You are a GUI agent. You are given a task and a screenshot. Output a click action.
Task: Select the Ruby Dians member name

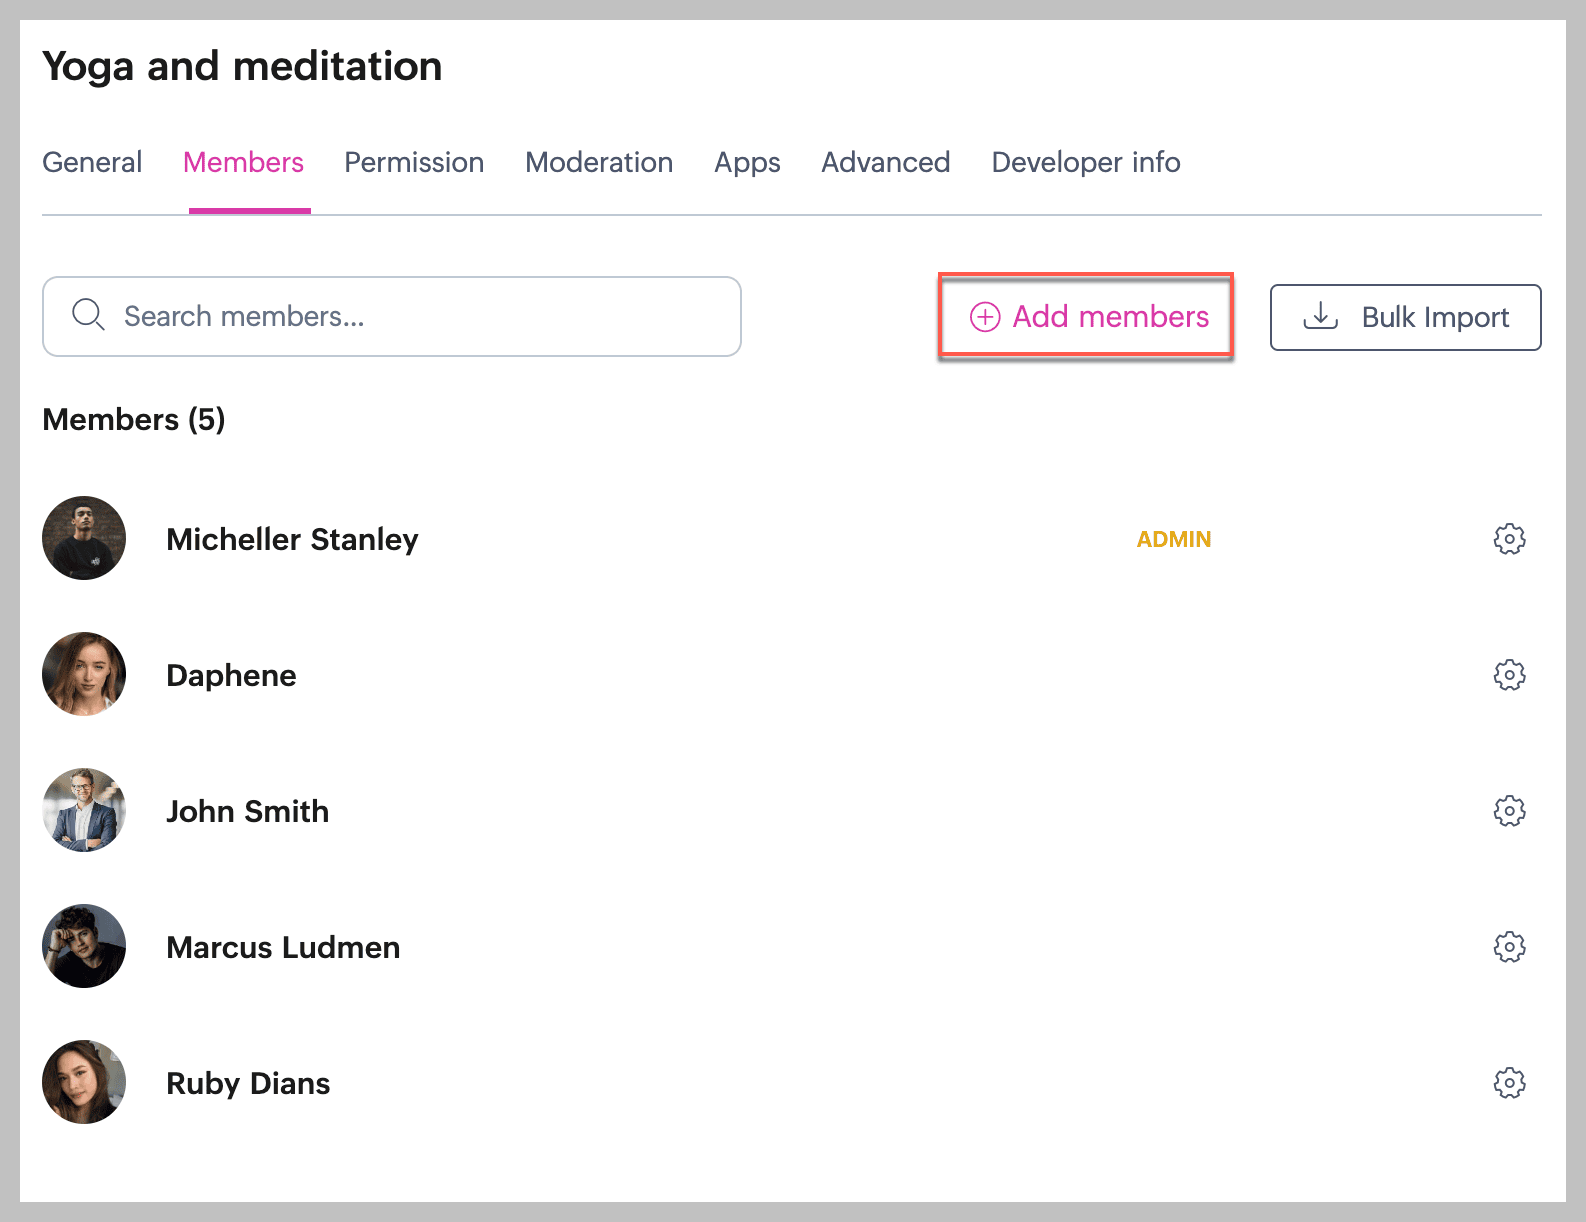(x=248, y=1083)
